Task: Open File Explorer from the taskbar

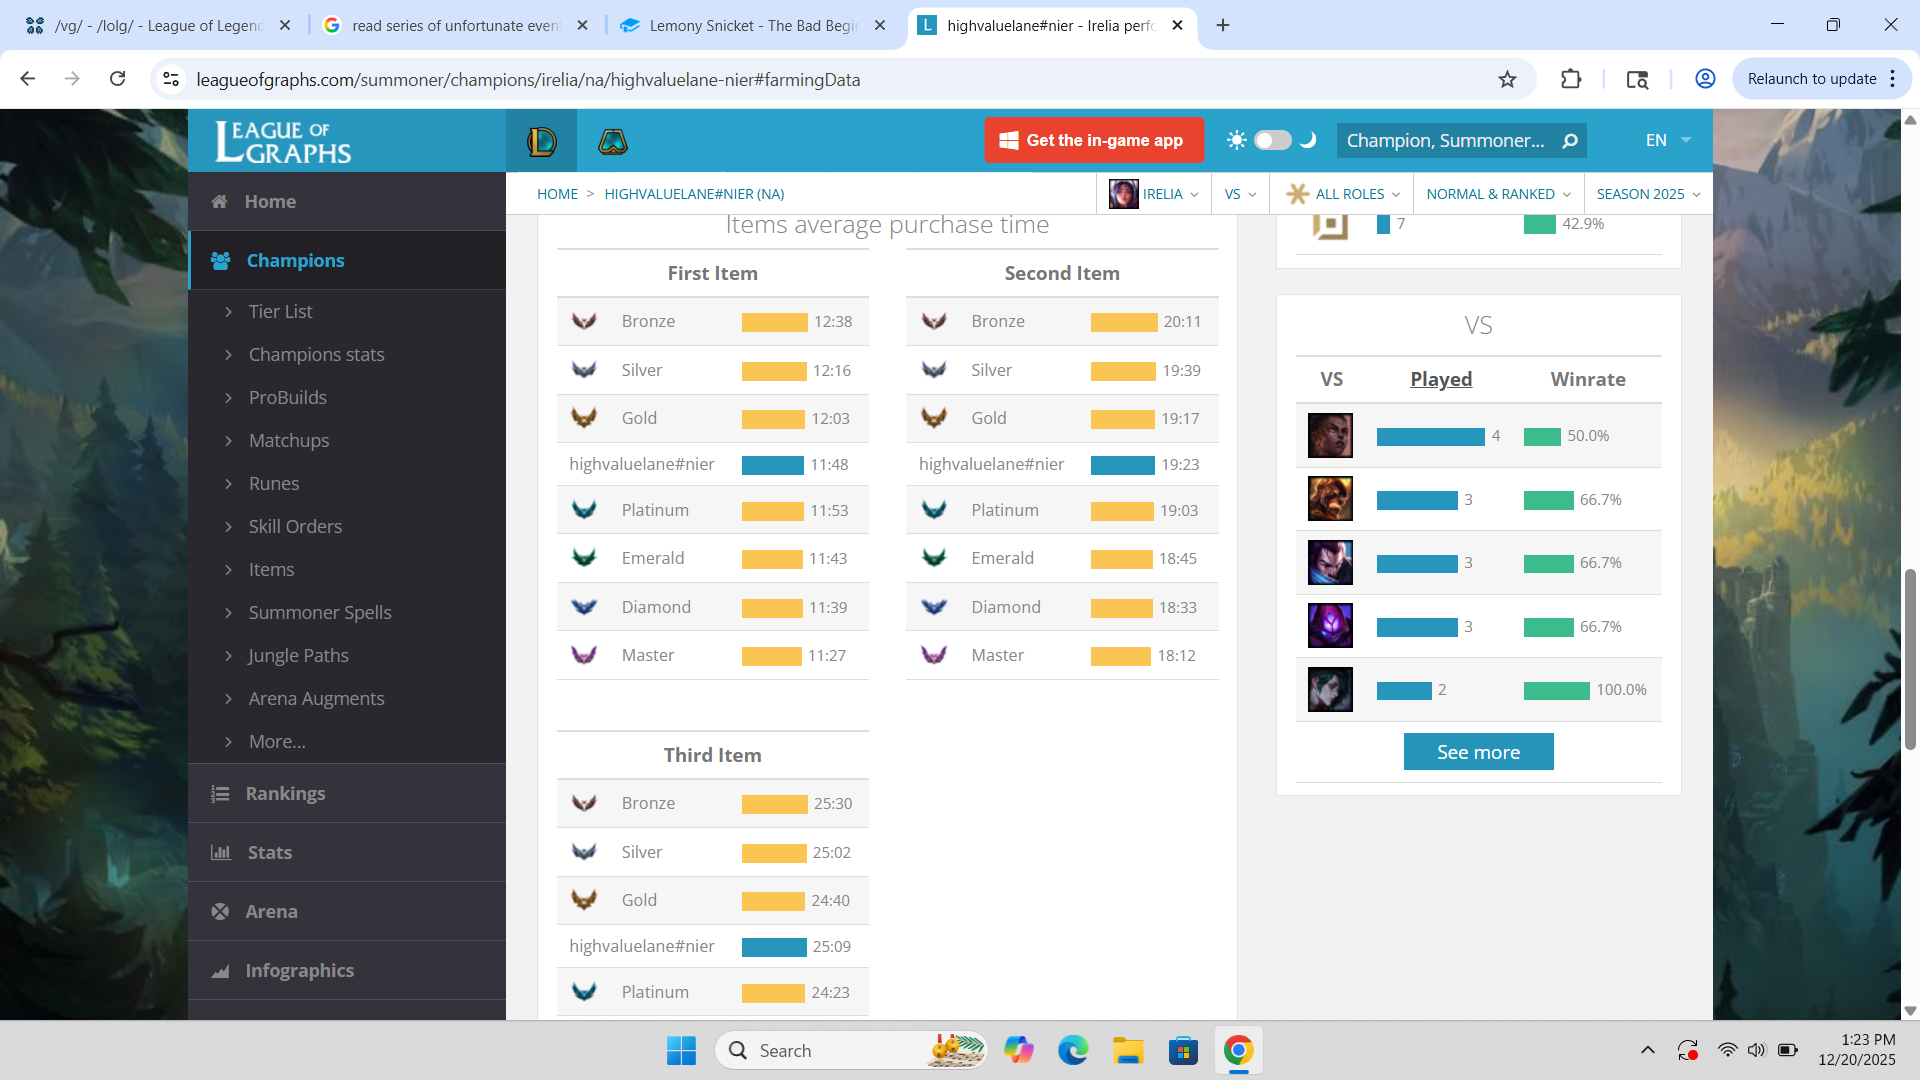Action: pyautogui.click(x=1128, y=1050)
